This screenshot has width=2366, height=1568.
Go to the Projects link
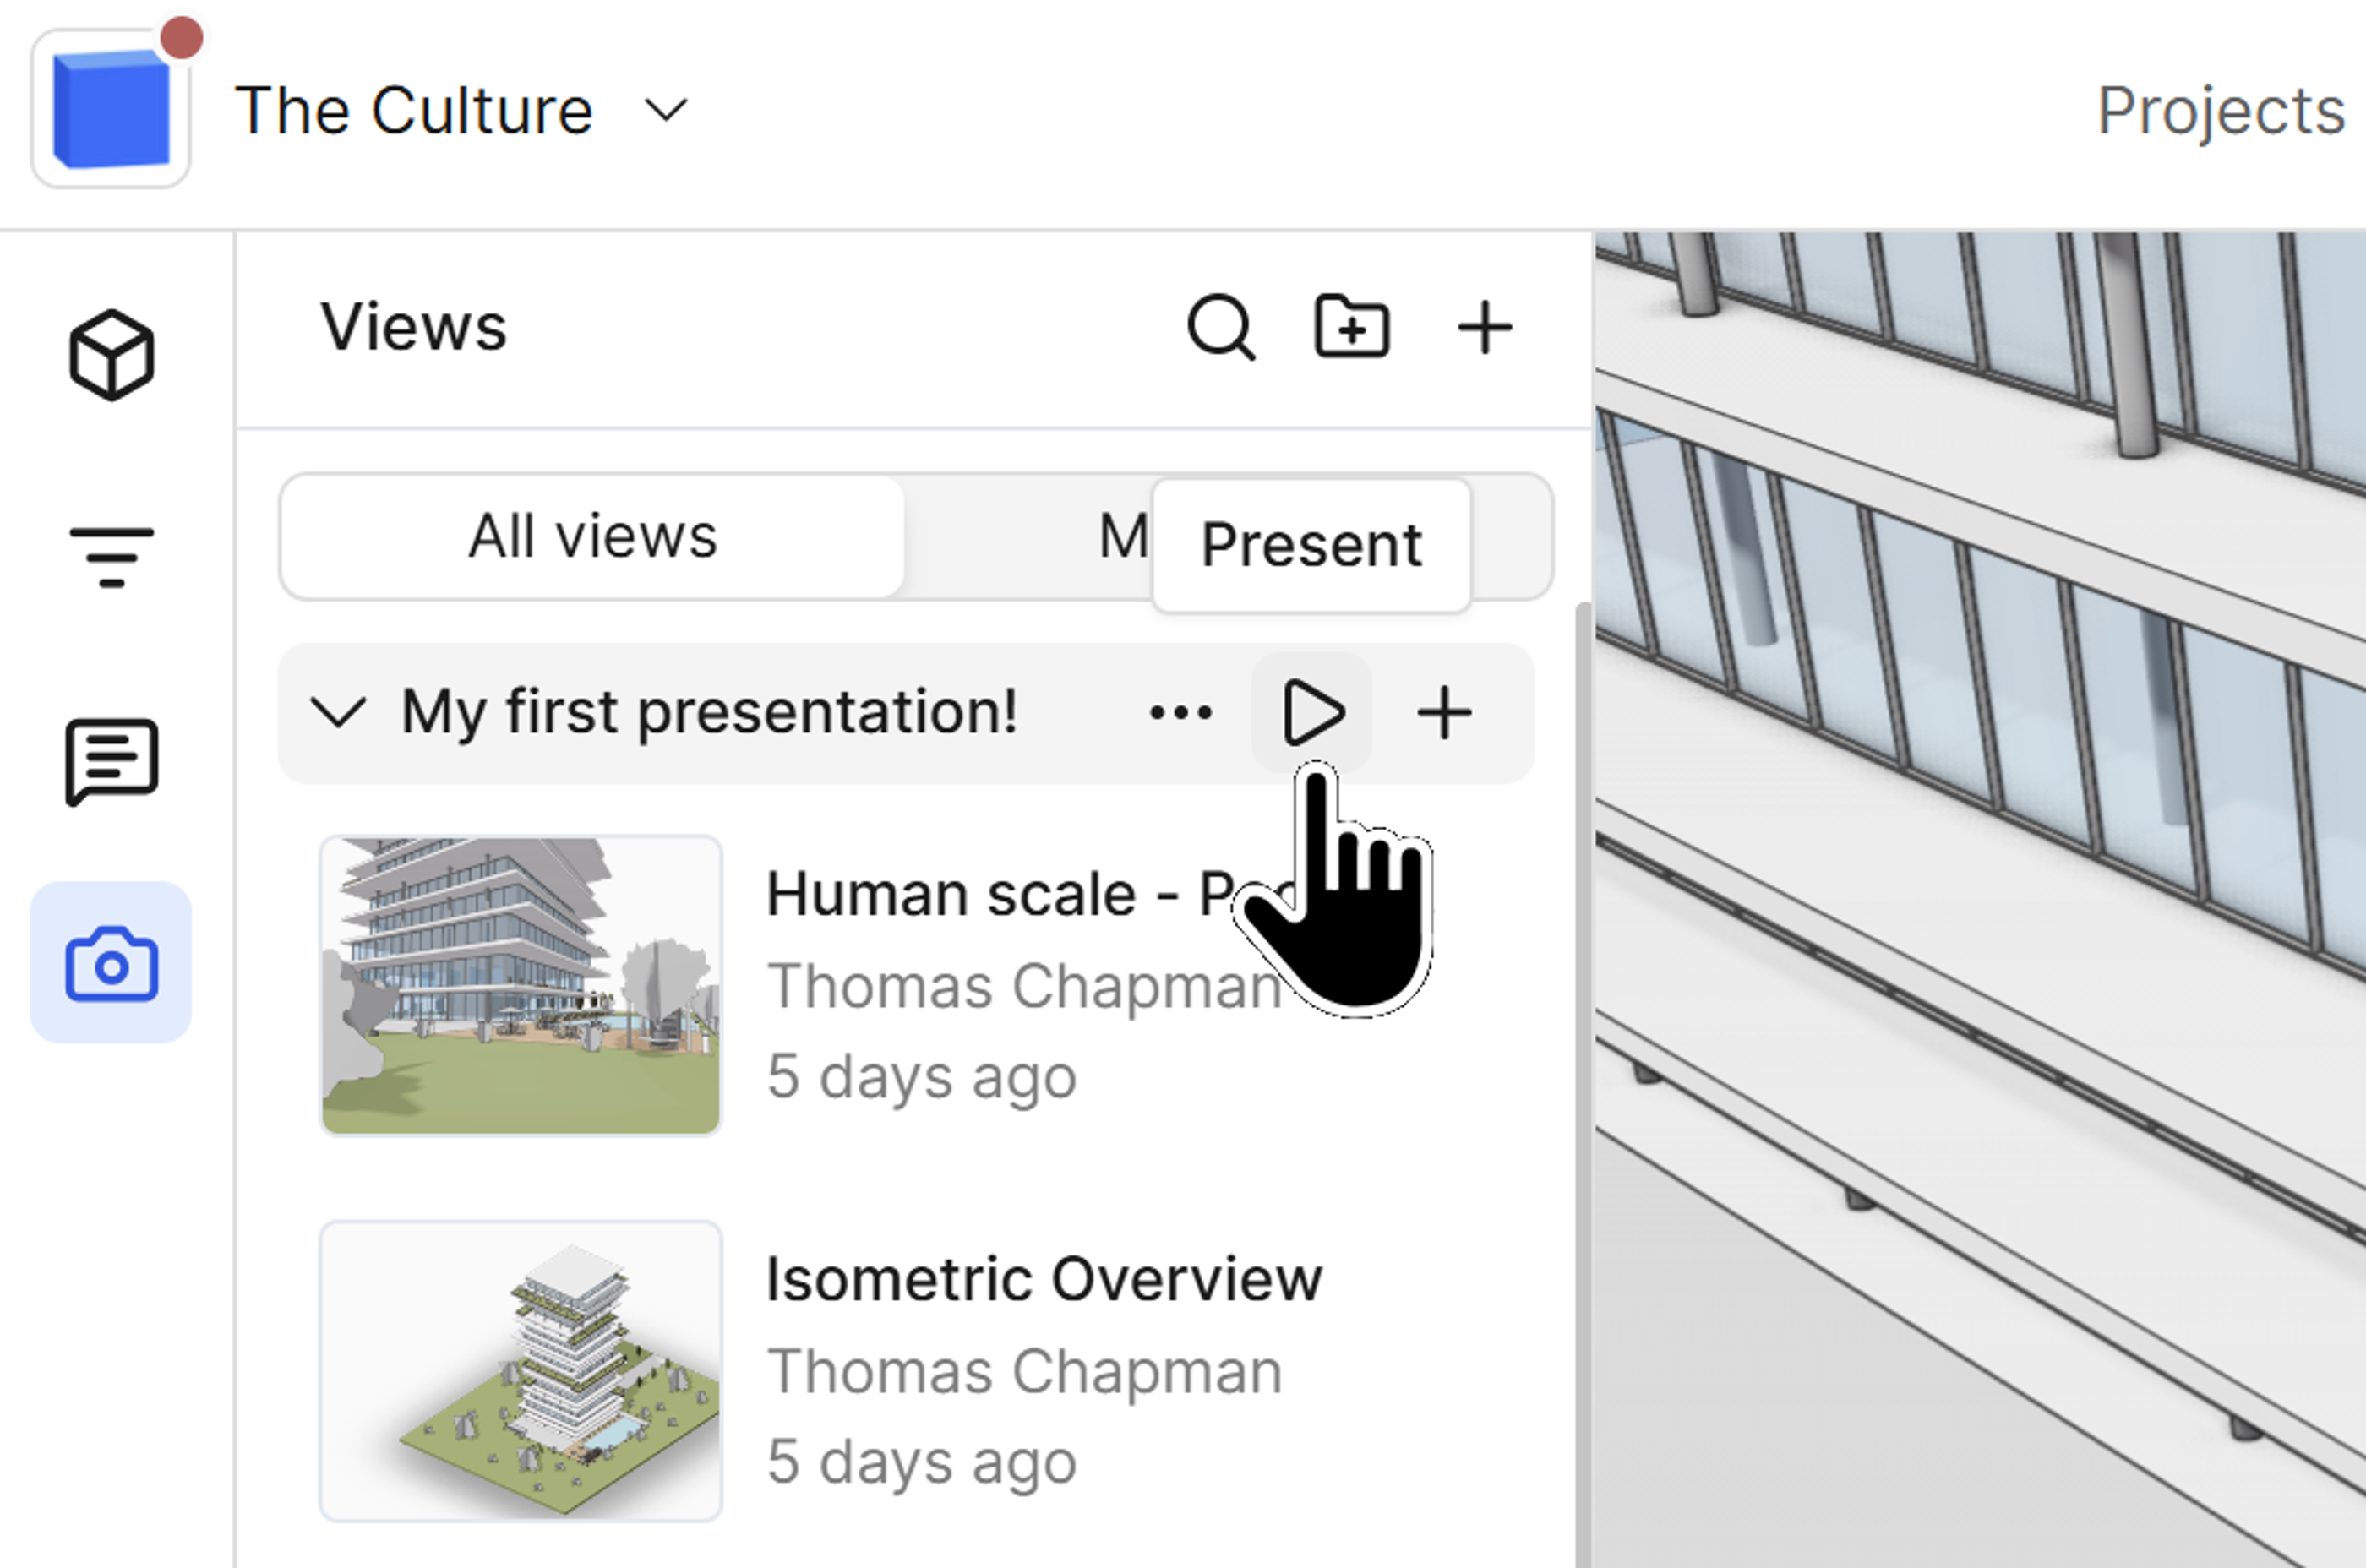[x=2220, y=110]
